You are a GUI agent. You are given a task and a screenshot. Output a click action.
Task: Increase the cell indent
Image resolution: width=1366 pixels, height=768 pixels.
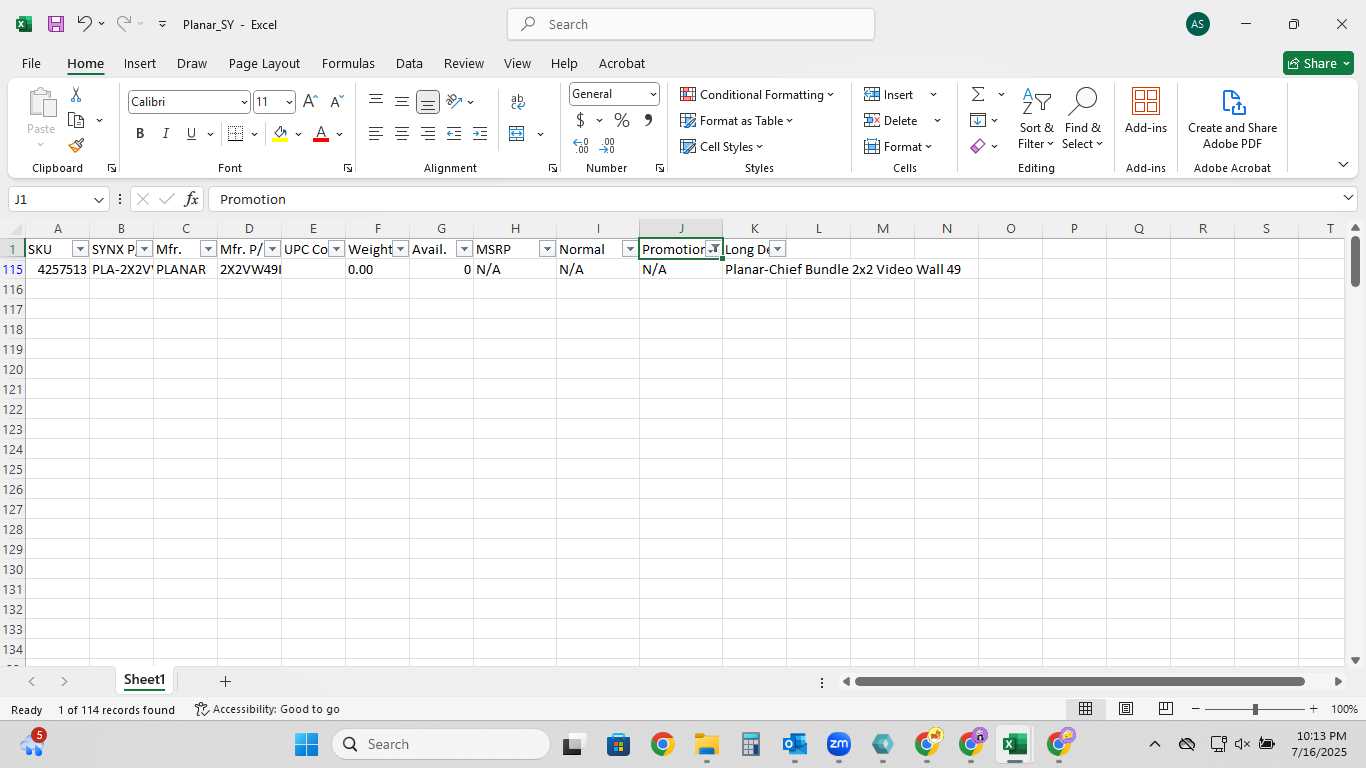[x=480, y=134]
